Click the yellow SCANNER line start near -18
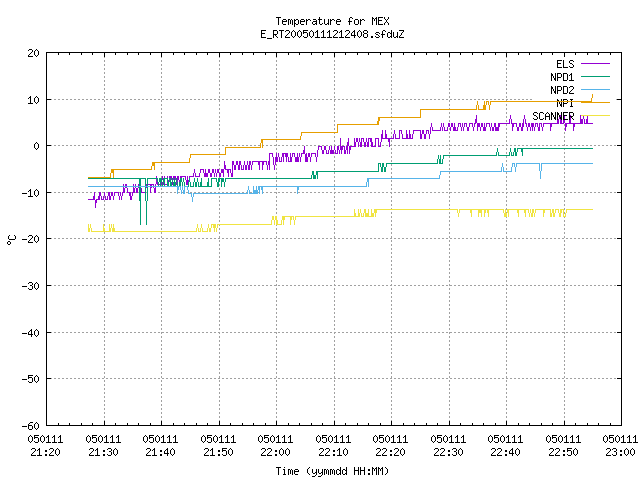Viewport: 640px width, 480px height. click(x=89, y=229)
